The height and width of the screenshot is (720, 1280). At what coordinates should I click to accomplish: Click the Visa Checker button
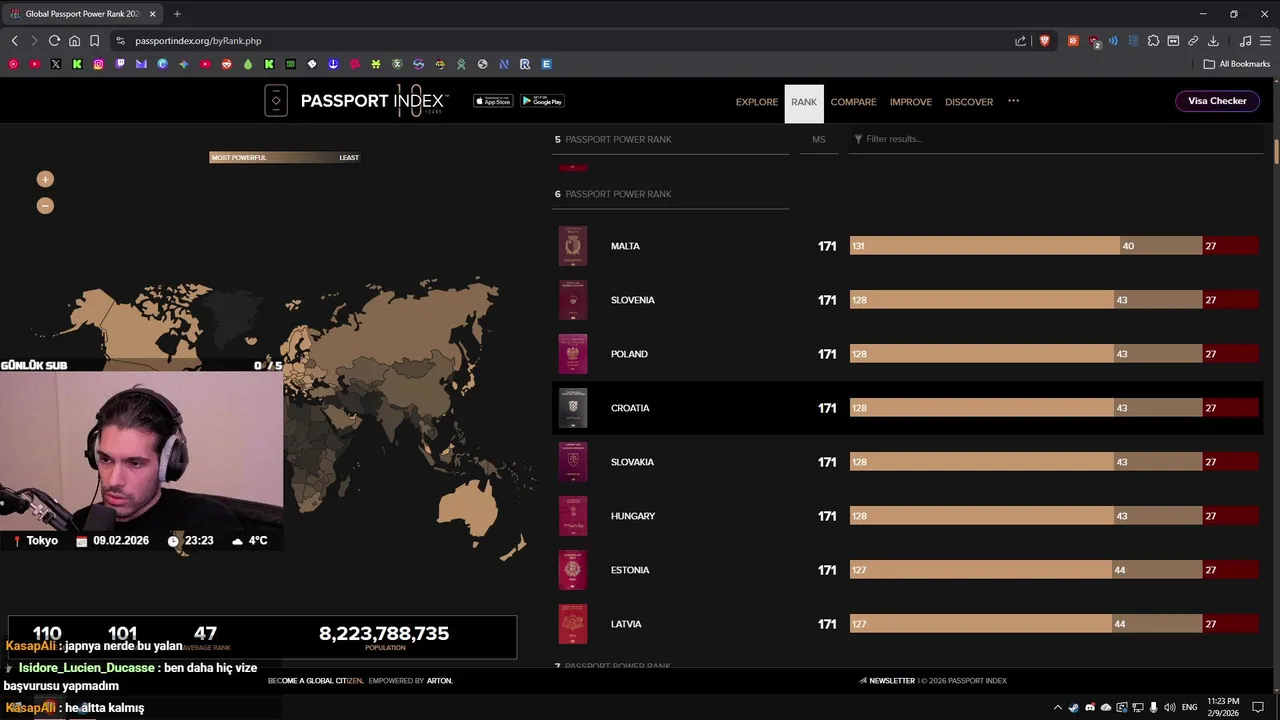[x=1217, y=101]
